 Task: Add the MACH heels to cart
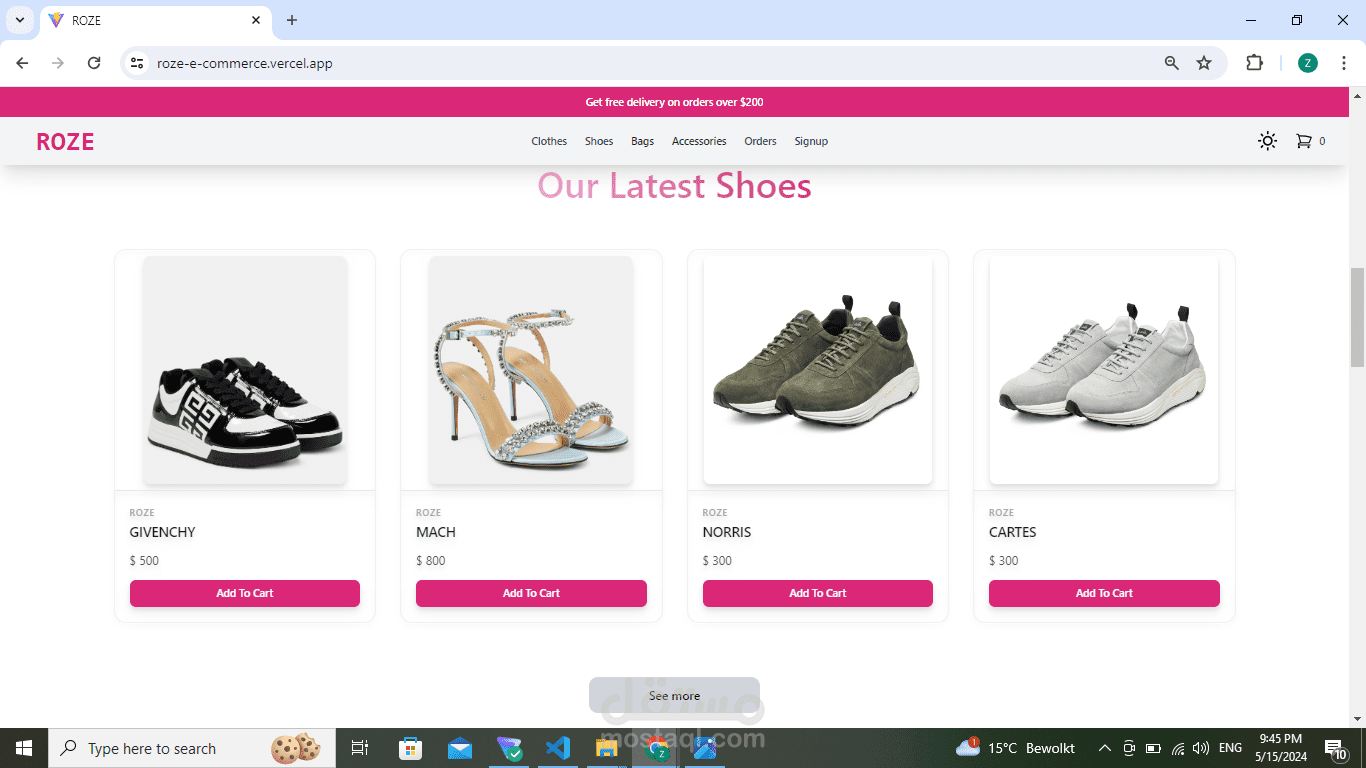coord(531,593)
